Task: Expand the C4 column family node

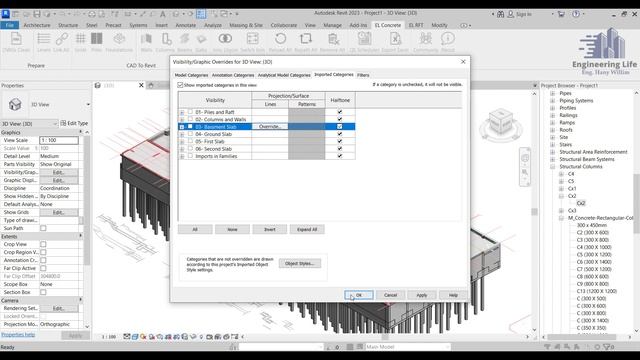Action: click(x=561, y=174)
